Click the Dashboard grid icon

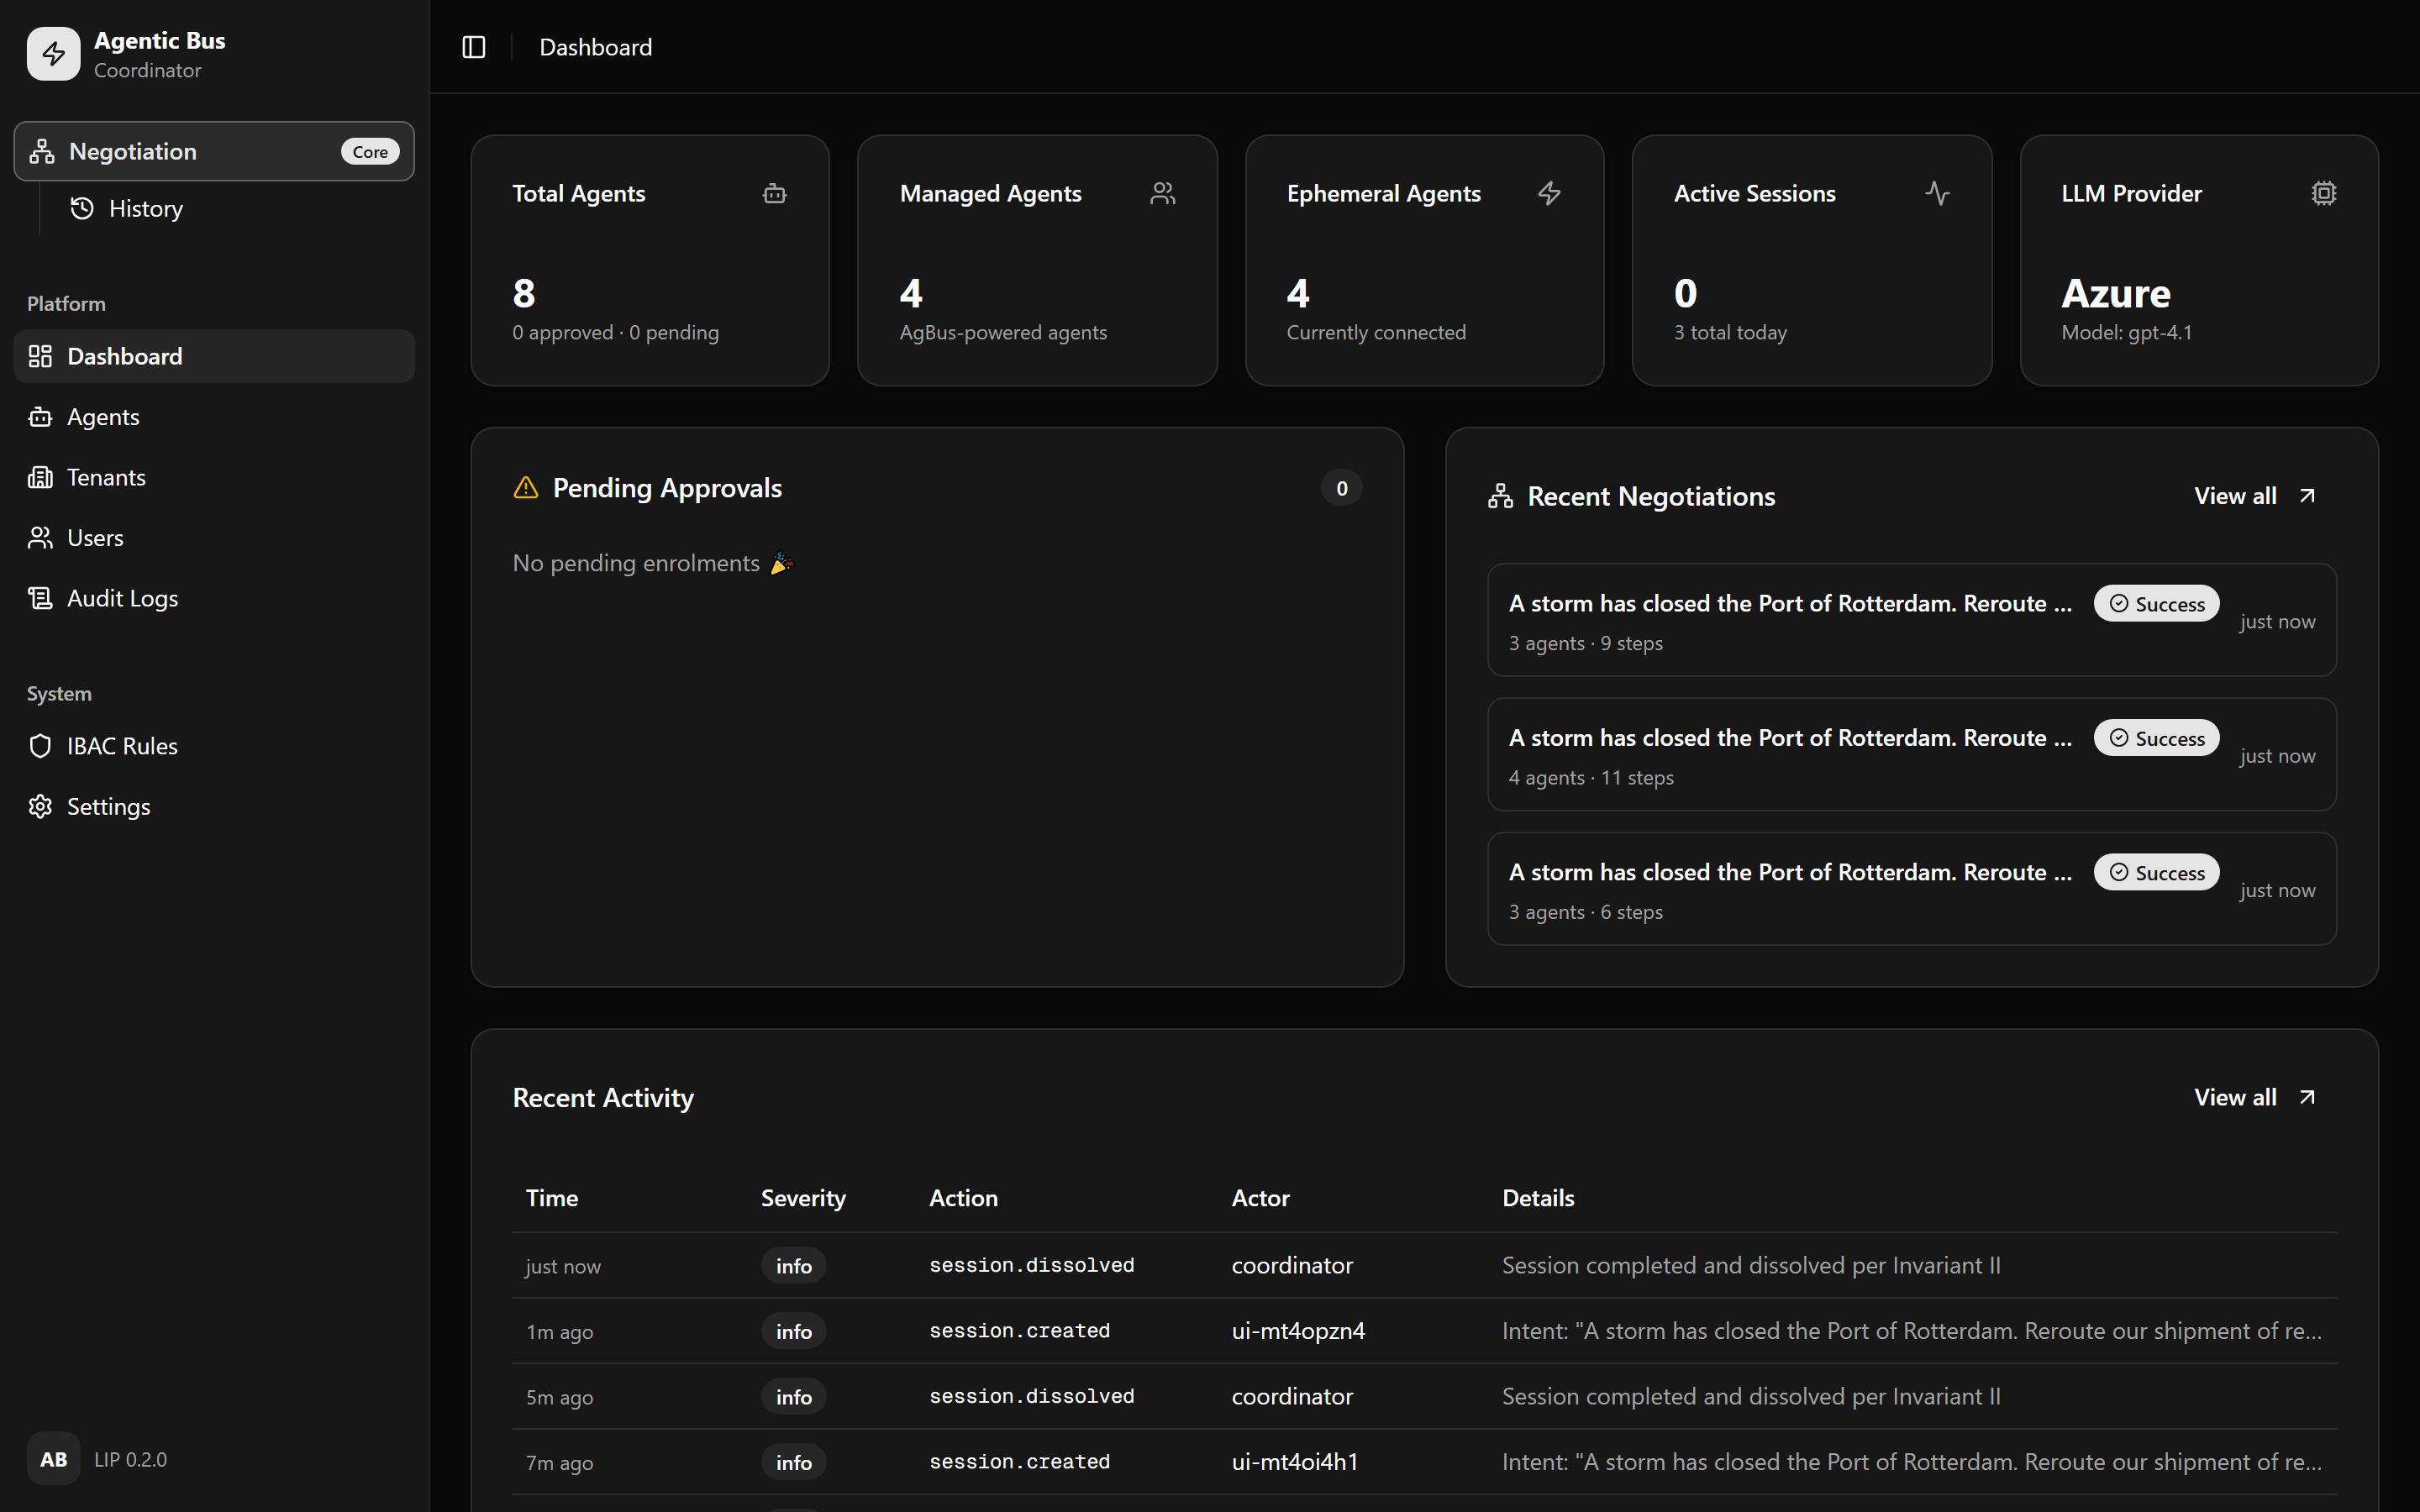tap(40, 356)
